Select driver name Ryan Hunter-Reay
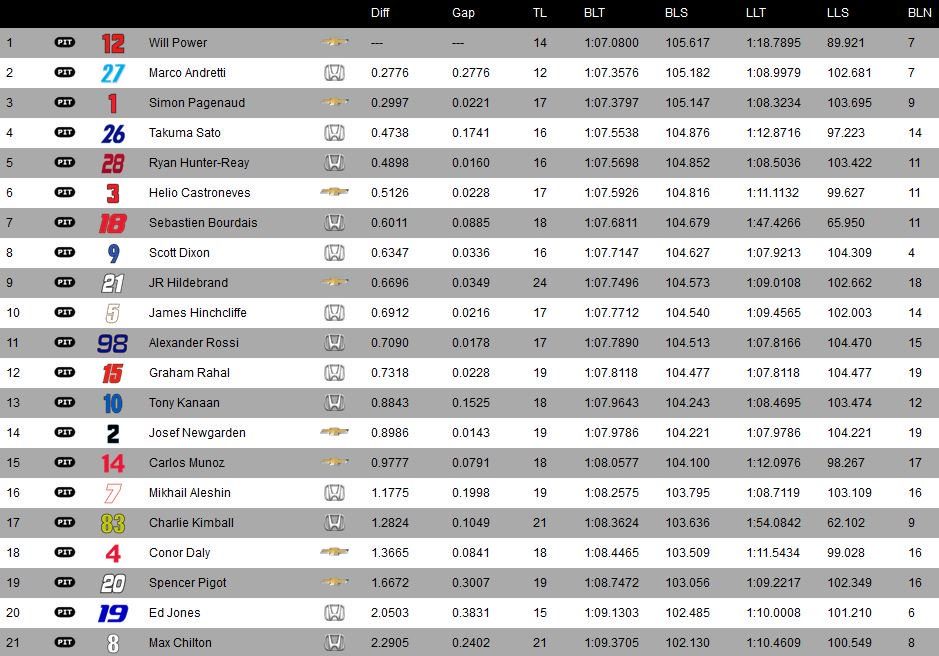This screenshot has height=656, width=939. (199, 163)
